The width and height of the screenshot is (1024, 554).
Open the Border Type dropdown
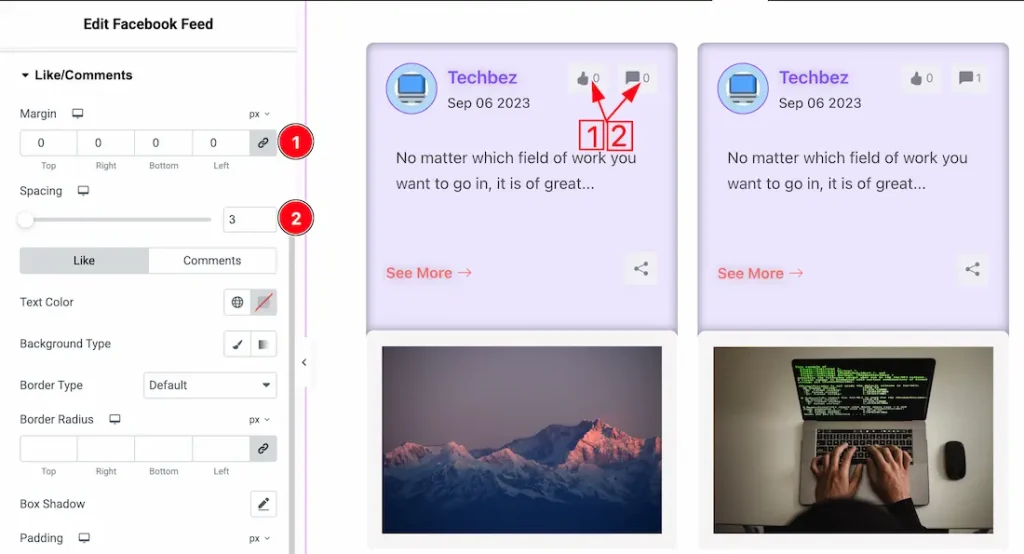coord(209,385)
